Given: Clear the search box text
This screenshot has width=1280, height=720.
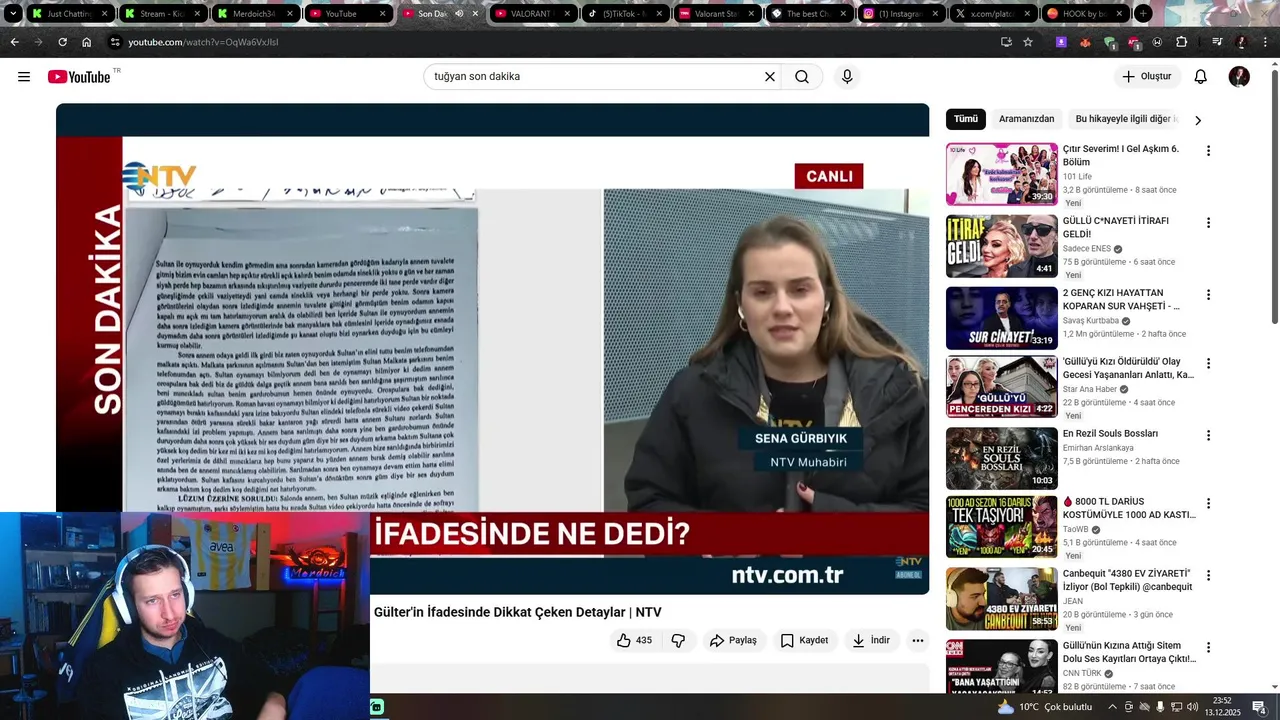Looking at the screenshot, I should 770,77.
